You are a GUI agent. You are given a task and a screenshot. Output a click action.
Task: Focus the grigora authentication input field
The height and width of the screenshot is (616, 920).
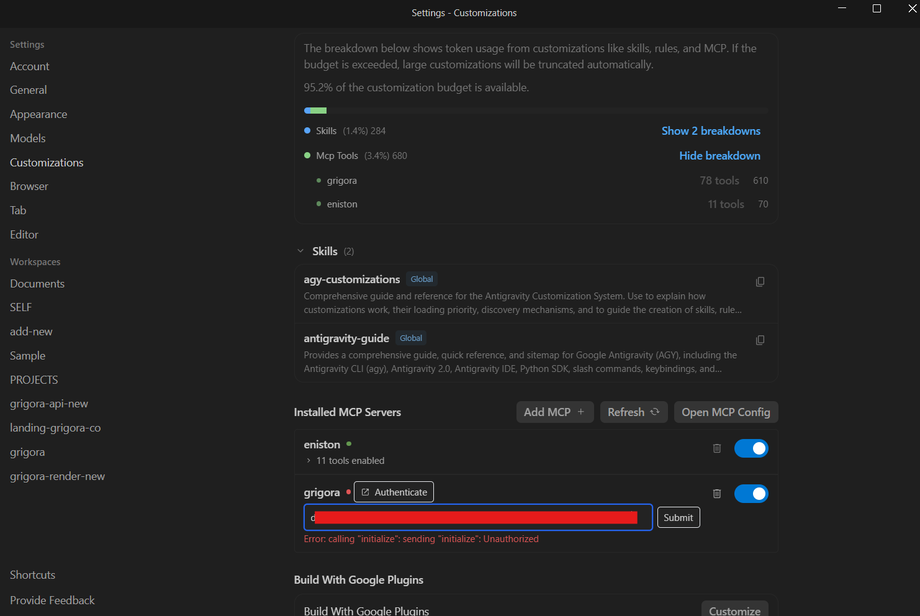point(478,517)
